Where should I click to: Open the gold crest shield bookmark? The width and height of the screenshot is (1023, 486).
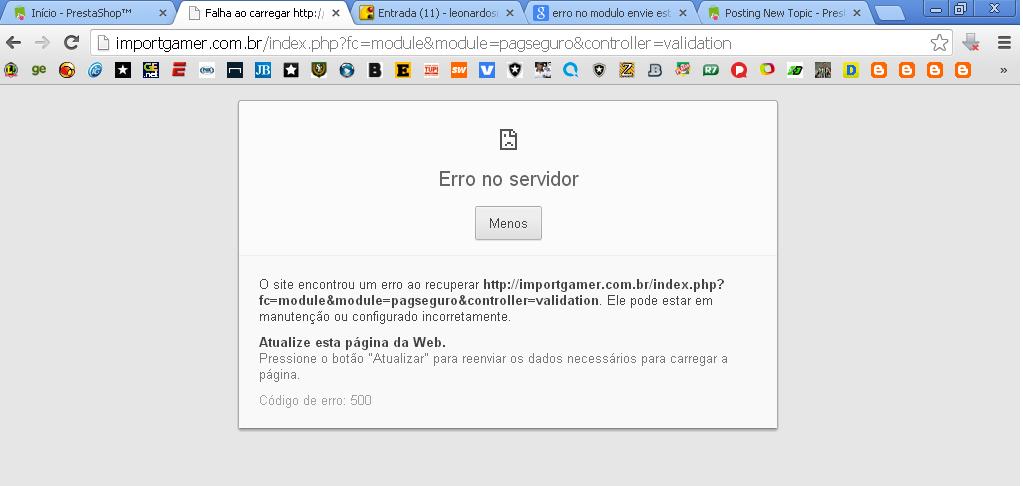point(318,70)
